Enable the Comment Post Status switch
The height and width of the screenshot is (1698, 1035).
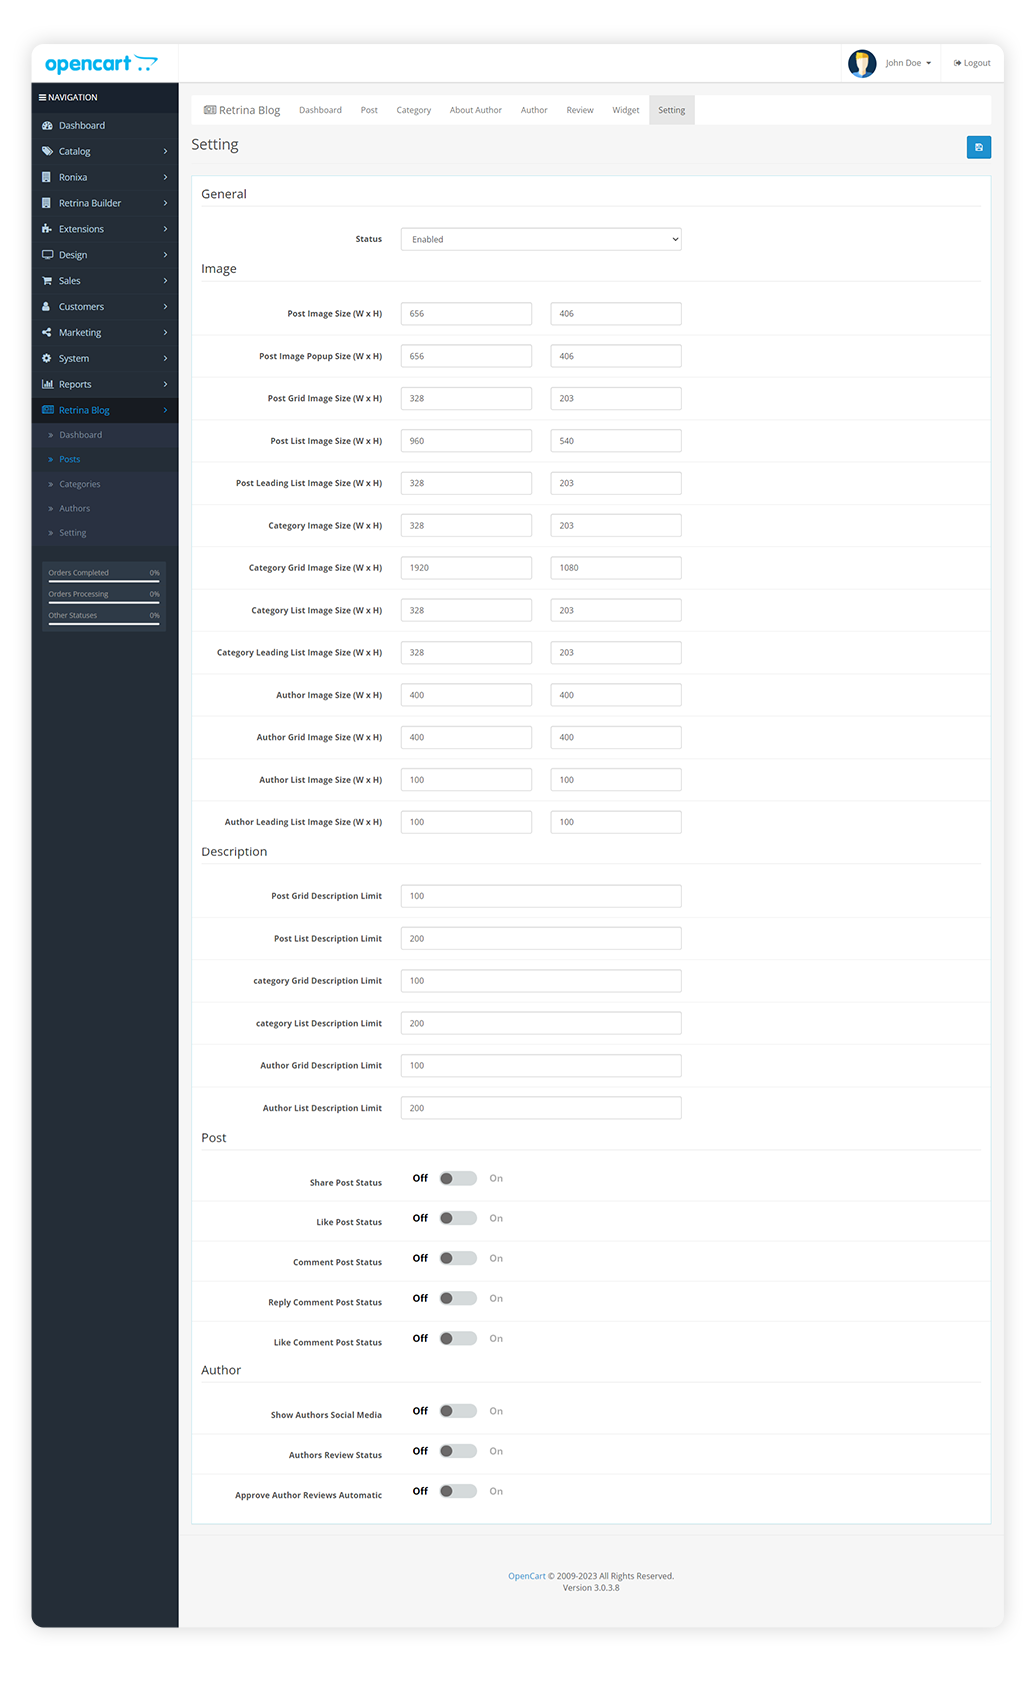tap(458, 1259)
